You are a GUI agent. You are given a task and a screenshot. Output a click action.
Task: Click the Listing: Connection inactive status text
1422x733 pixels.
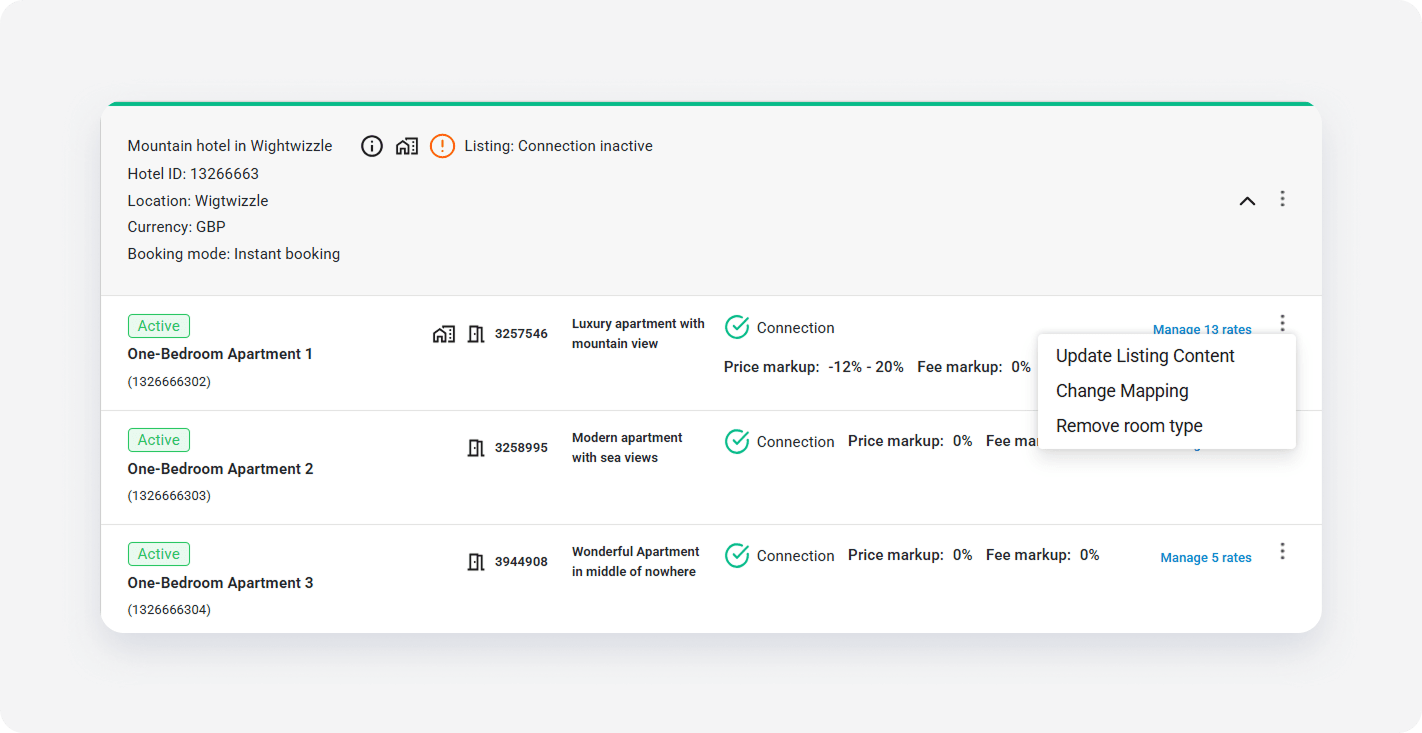[x=558, y=146]
